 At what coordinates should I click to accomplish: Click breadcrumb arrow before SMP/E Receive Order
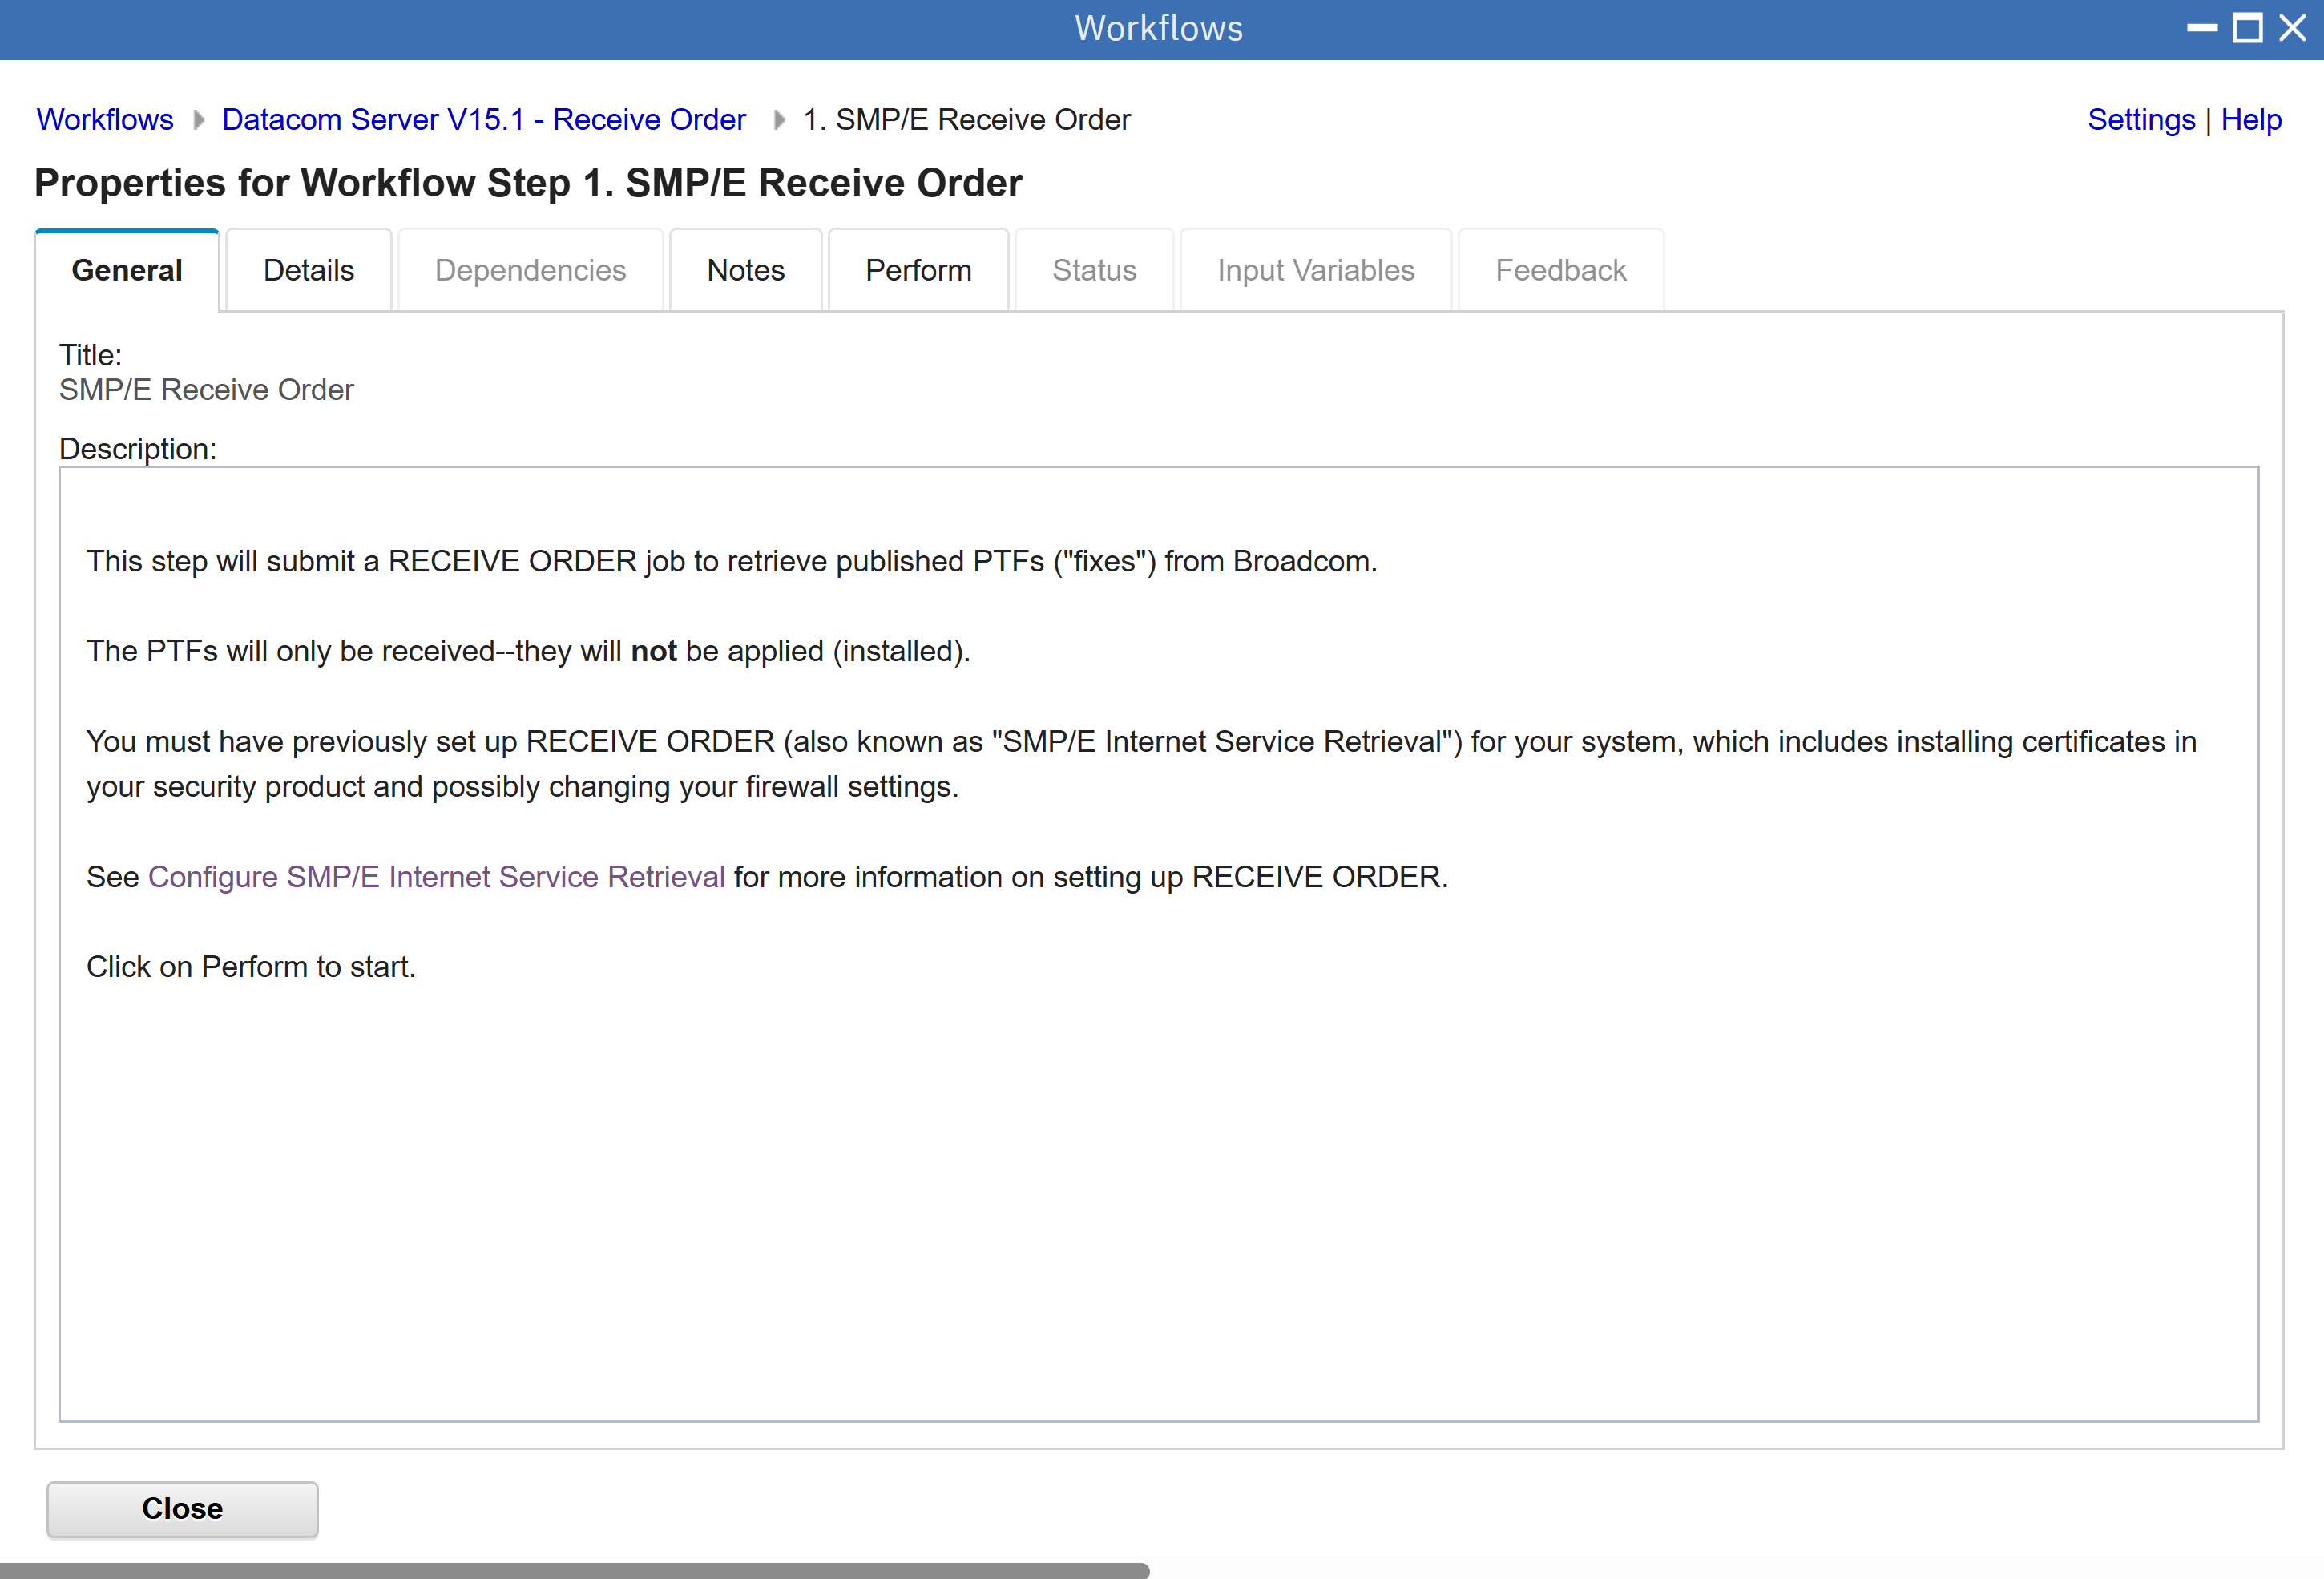click(x=778, y=120)
